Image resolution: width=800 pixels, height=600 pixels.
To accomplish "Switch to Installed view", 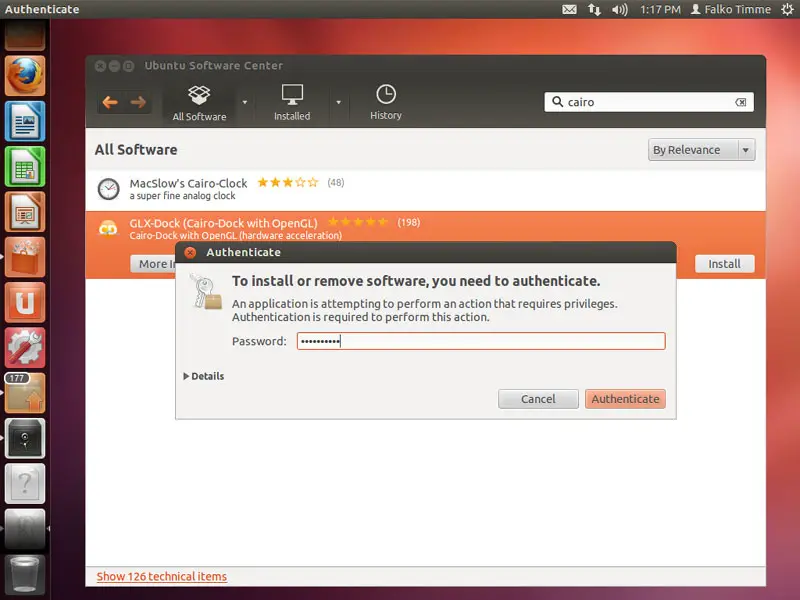I will (292, 103).
